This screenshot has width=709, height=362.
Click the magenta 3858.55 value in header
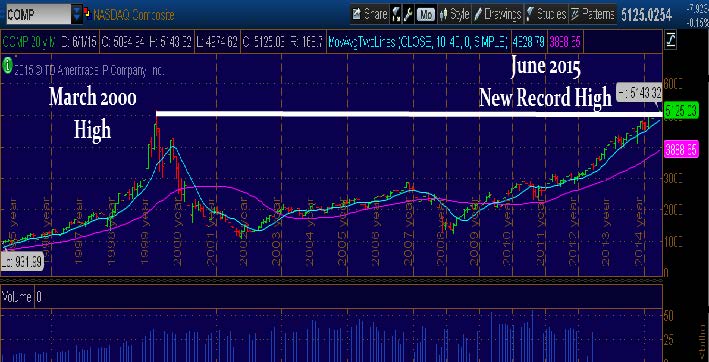point(566,42)
